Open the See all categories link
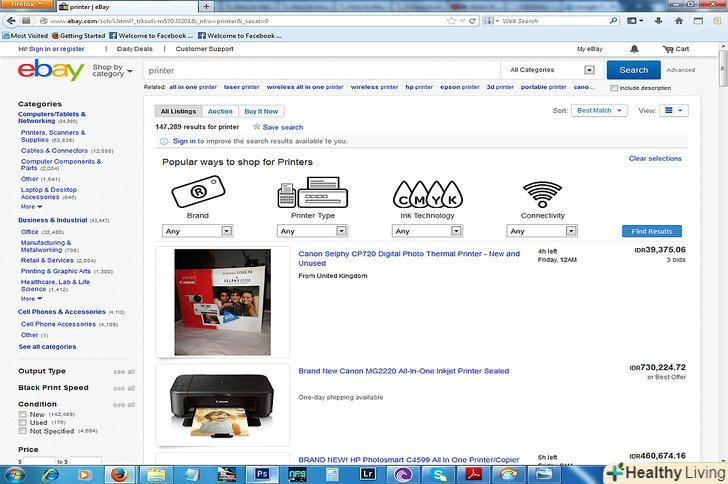Image resolution: width=728 pixels, height=484 pixels. tap(47, 347)
